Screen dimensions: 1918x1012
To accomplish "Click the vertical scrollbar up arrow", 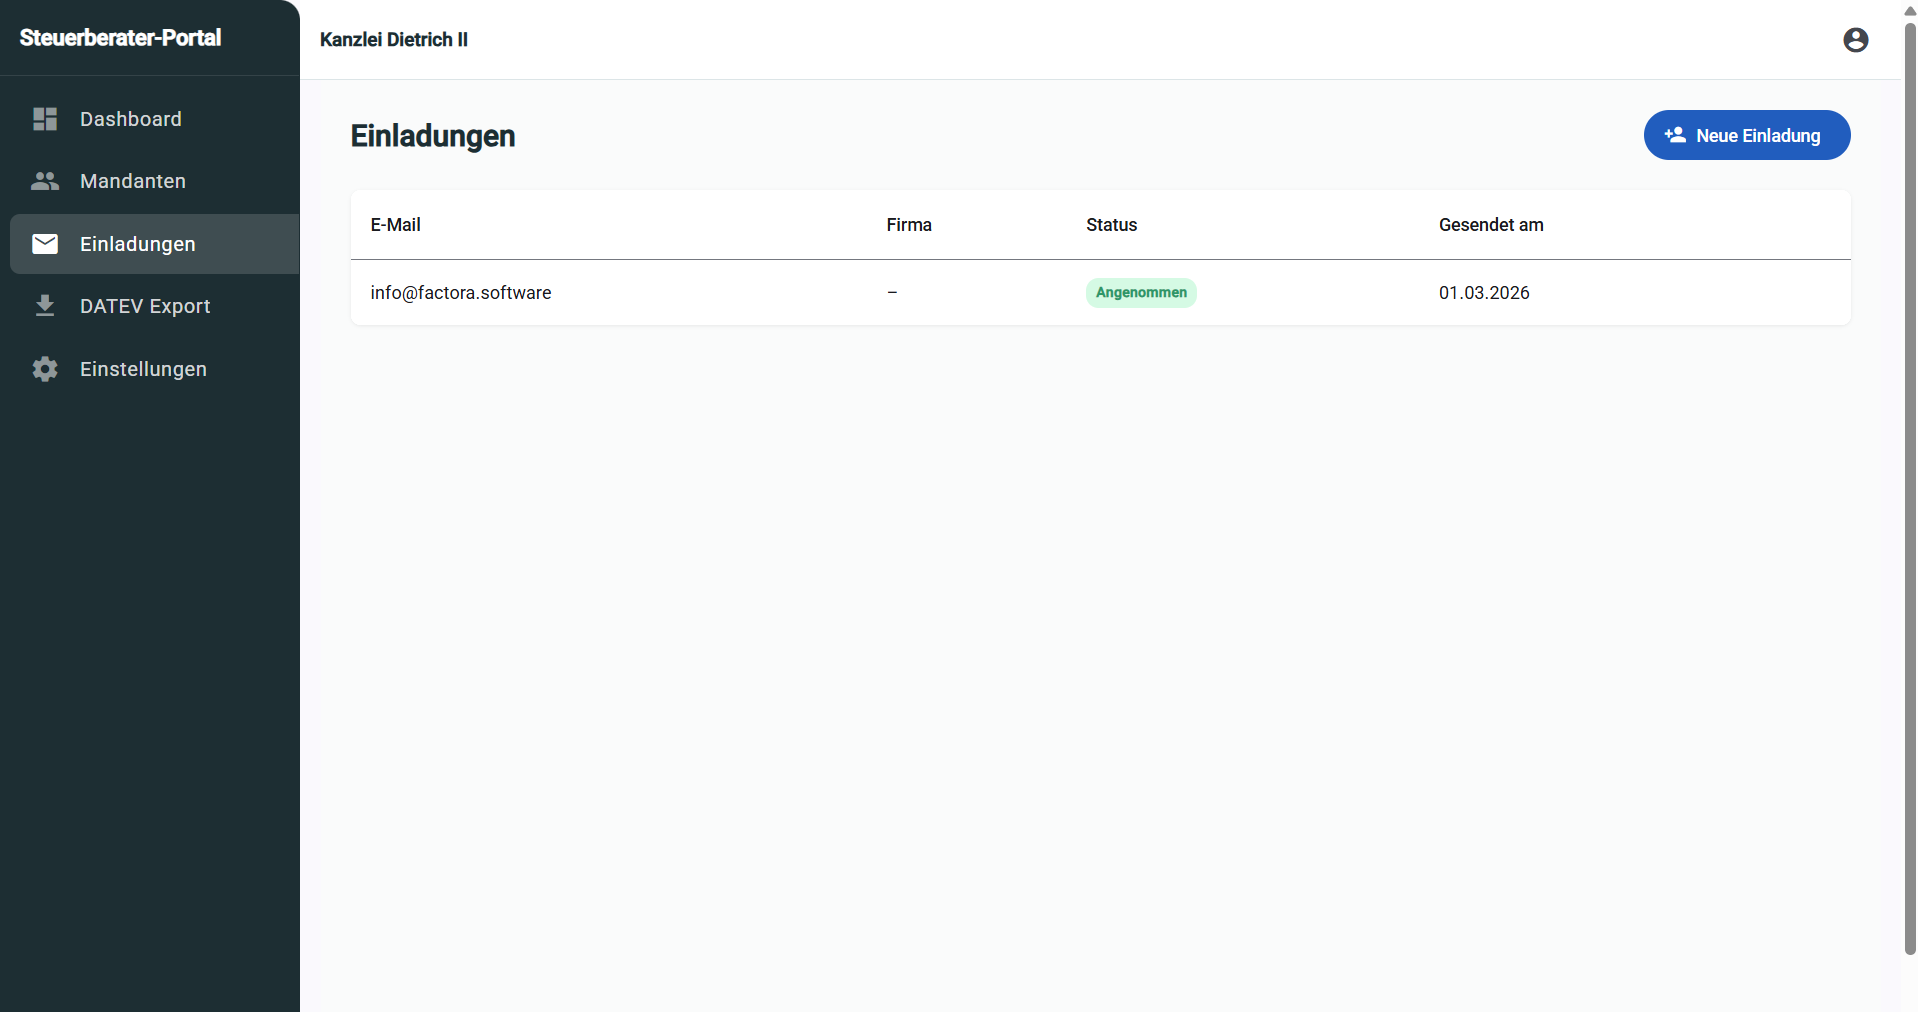I will pos(1909,10).
